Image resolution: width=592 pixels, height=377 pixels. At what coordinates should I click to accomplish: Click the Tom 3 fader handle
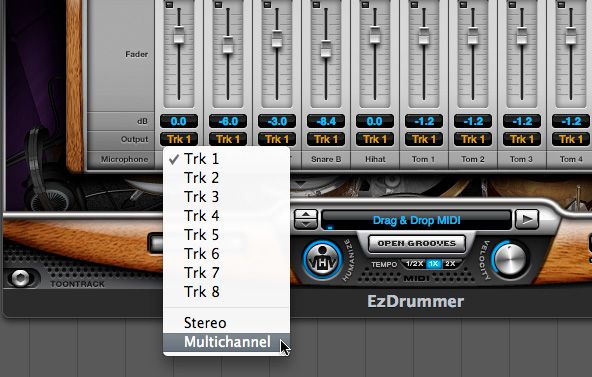pos(522,36)
